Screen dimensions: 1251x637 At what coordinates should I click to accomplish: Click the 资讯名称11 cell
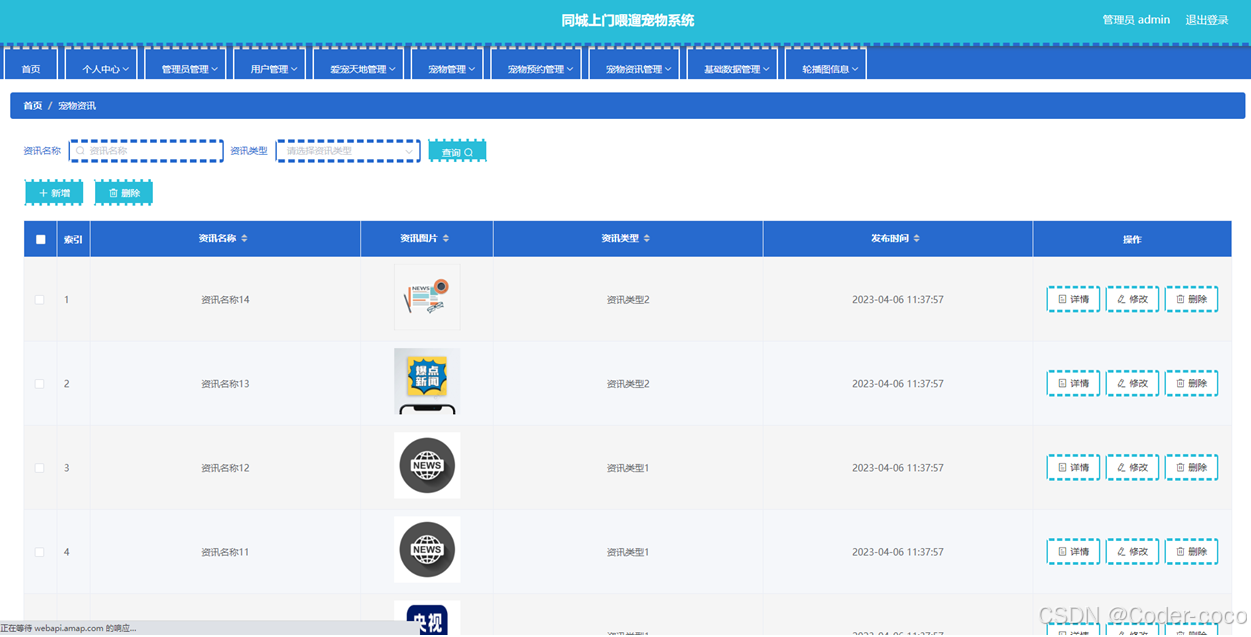point(225,552)
